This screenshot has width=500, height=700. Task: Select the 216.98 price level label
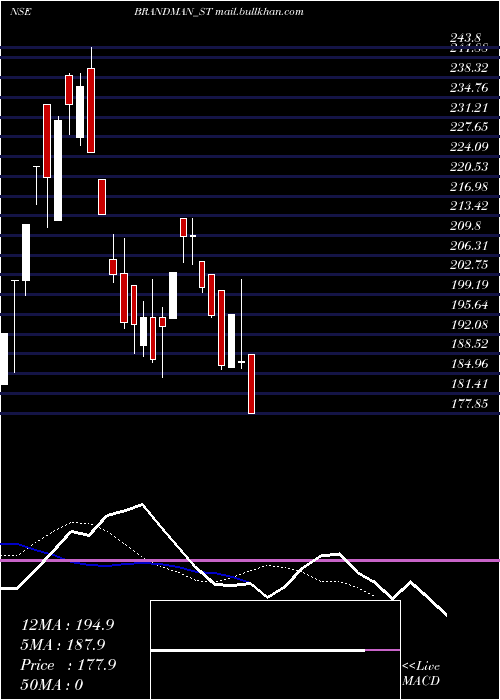click(x=469, y=186)
